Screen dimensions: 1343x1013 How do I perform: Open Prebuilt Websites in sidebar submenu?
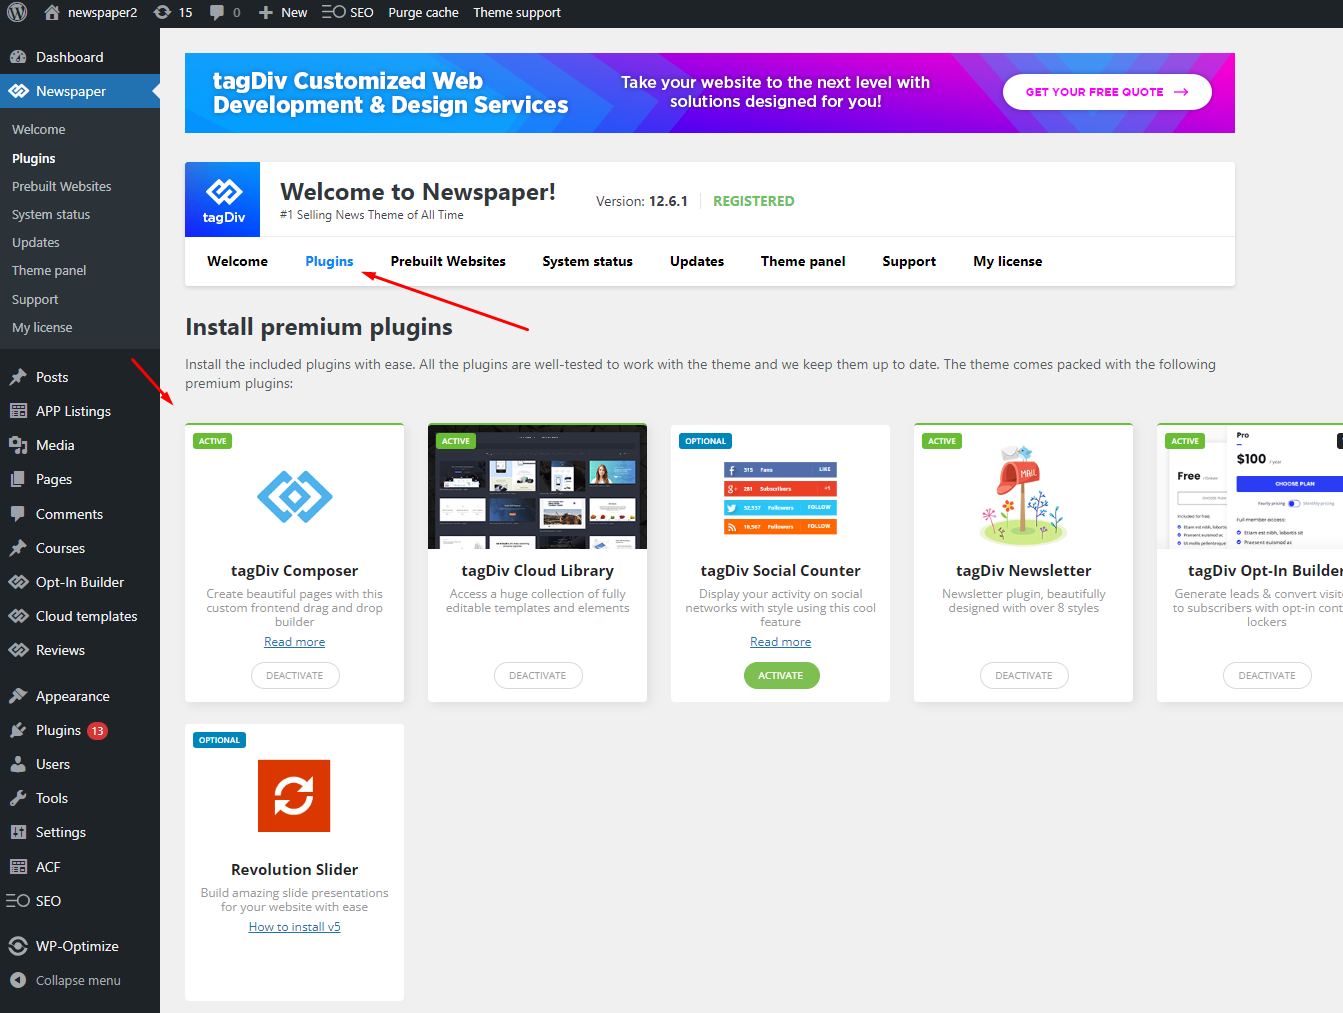62,187
